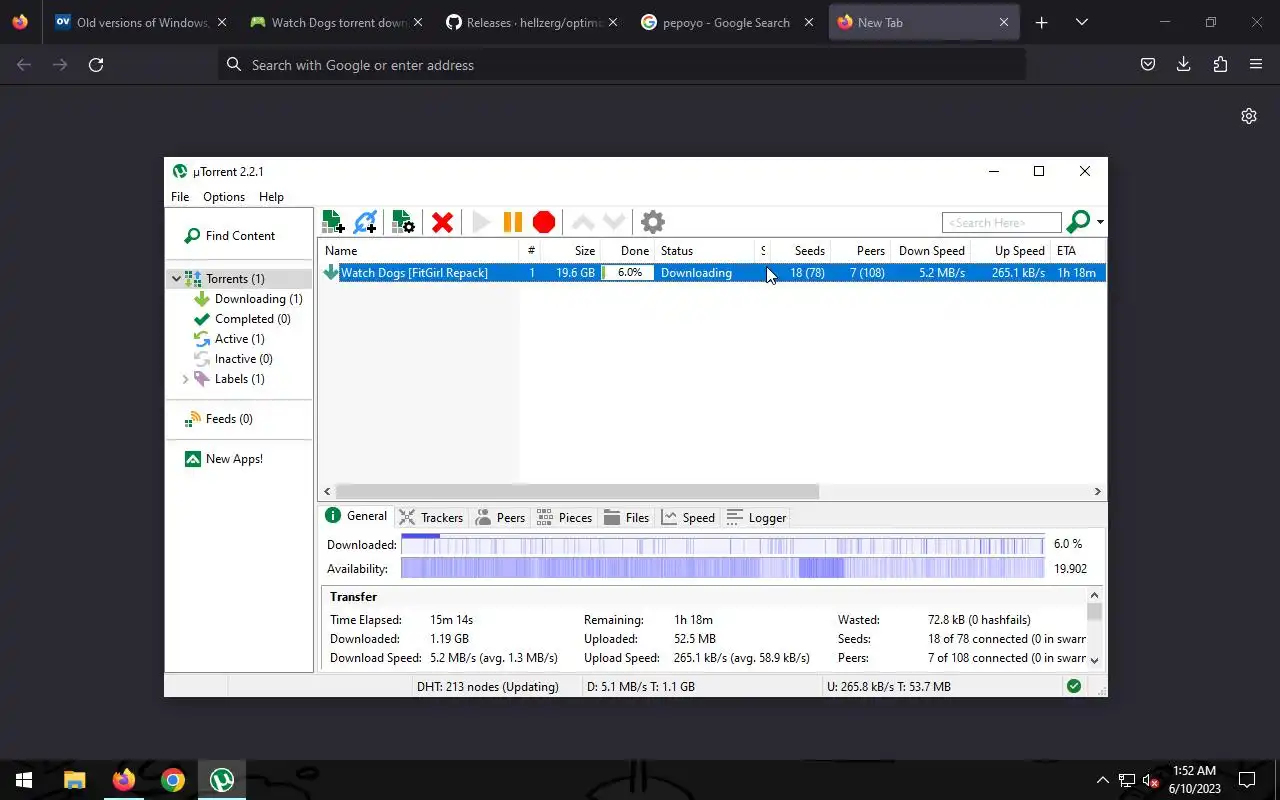Viewport: 1280px width, 800px height.
Task: Sort by the Seeds column header
Action: pyautogui.click(x=800, y=251)
